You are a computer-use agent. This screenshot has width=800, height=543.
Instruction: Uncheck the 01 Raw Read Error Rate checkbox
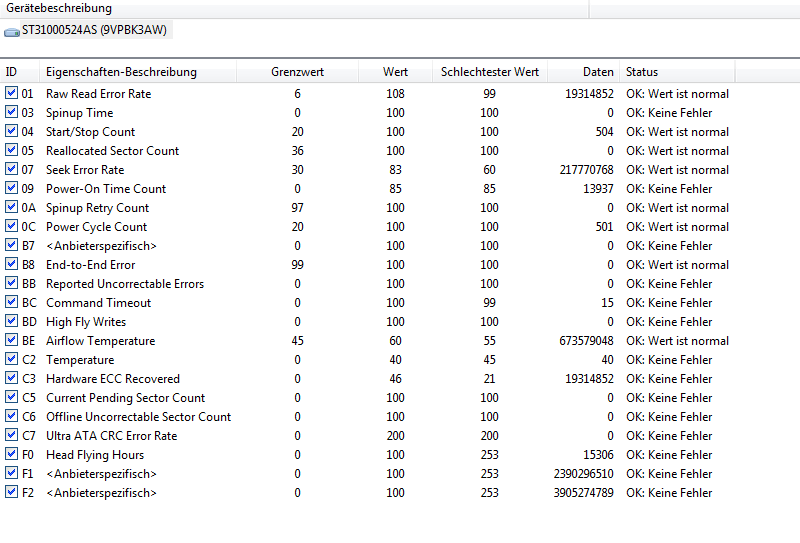[11, 93]
